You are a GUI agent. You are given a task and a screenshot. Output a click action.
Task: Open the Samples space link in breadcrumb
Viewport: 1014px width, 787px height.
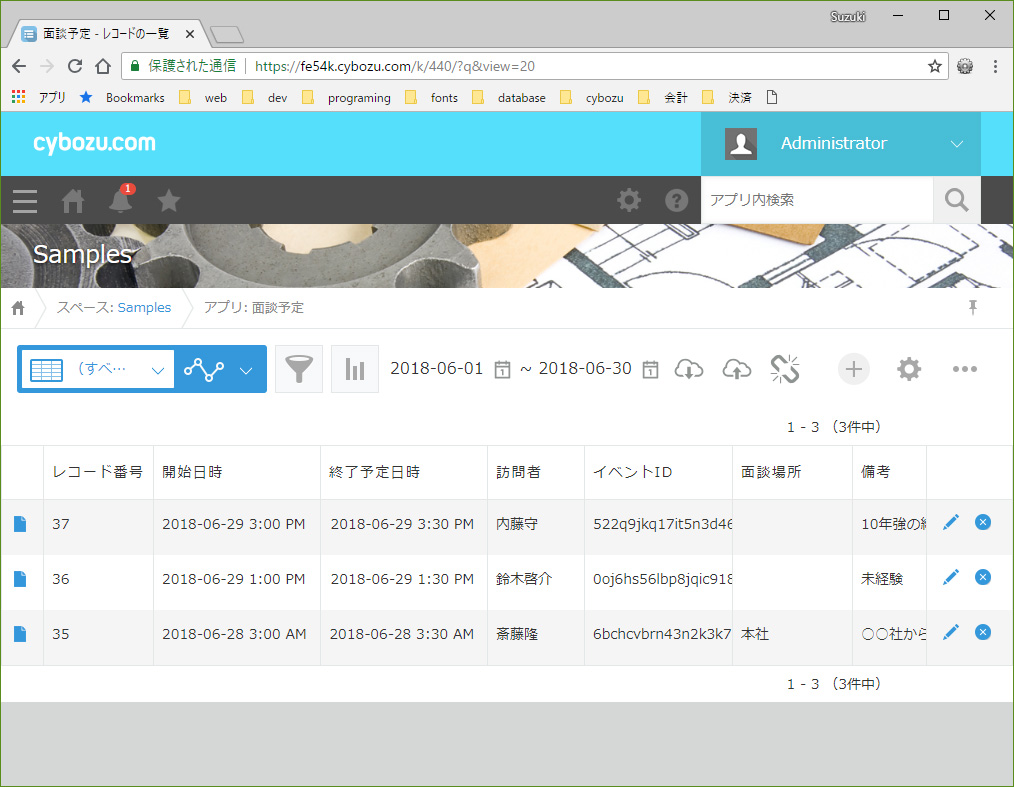[144, 308]
